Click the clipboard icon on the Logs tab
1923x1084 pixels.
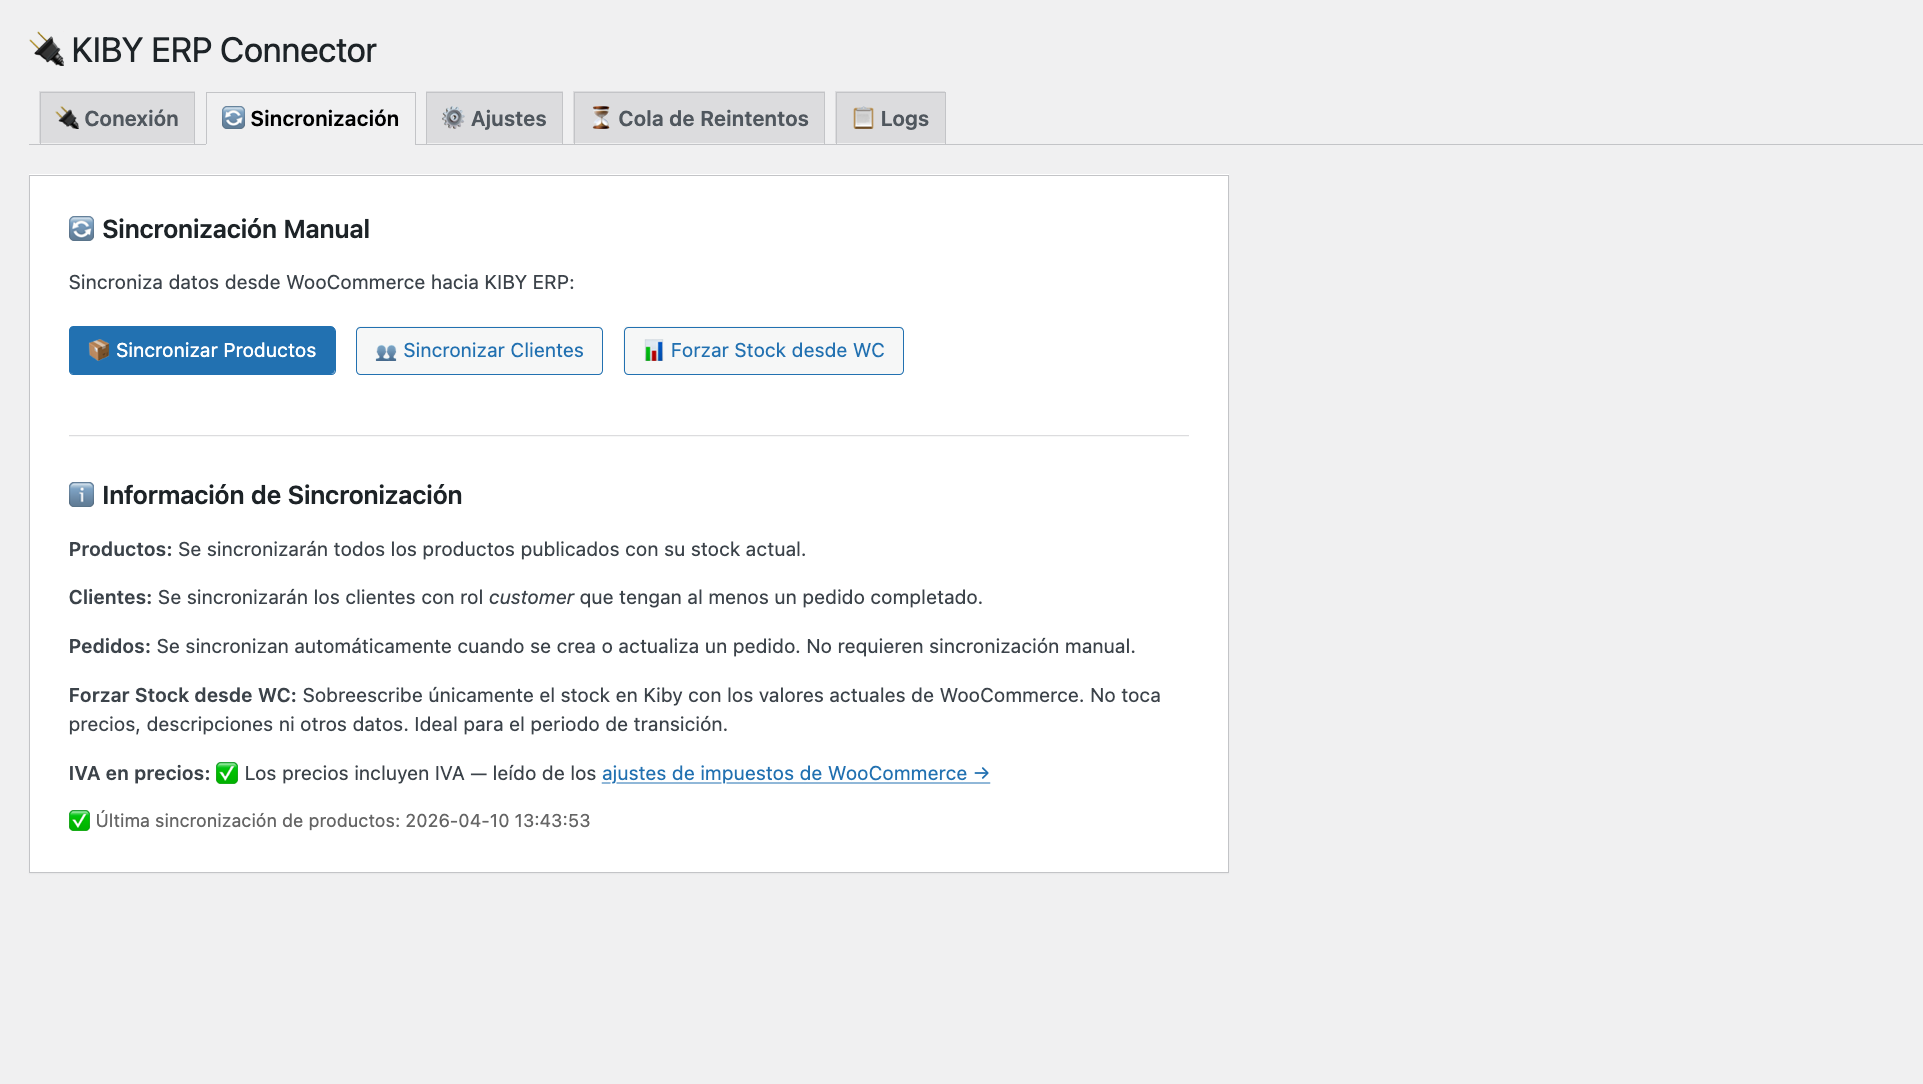point(863,118)
